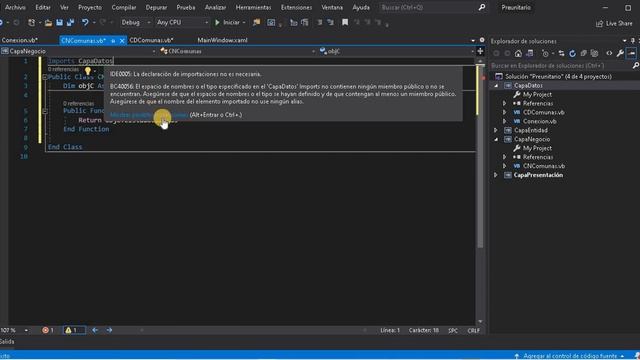
Task: Open the Editar menu
Action: point(43,7)
